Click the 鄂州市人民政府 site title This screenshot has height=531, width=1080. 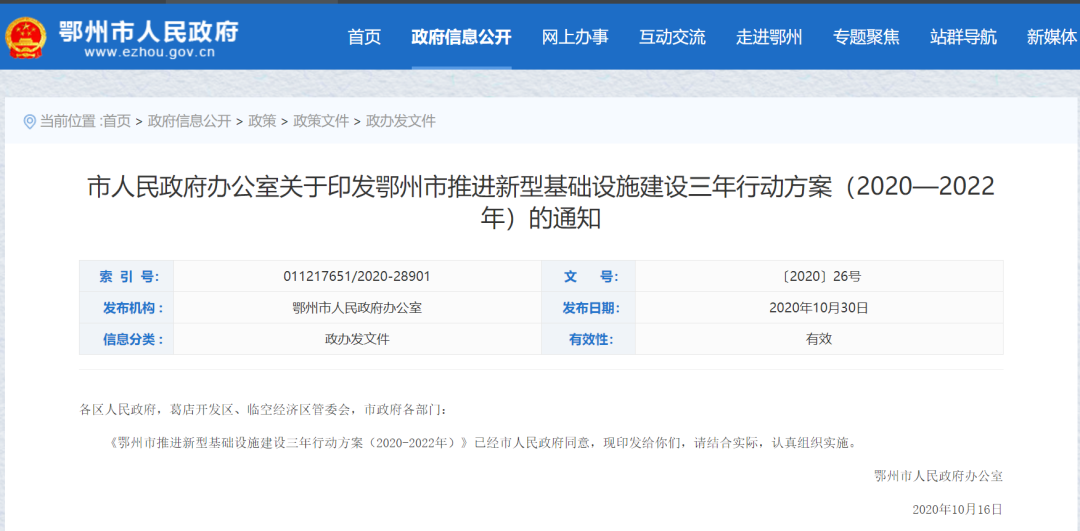[148, 30]
